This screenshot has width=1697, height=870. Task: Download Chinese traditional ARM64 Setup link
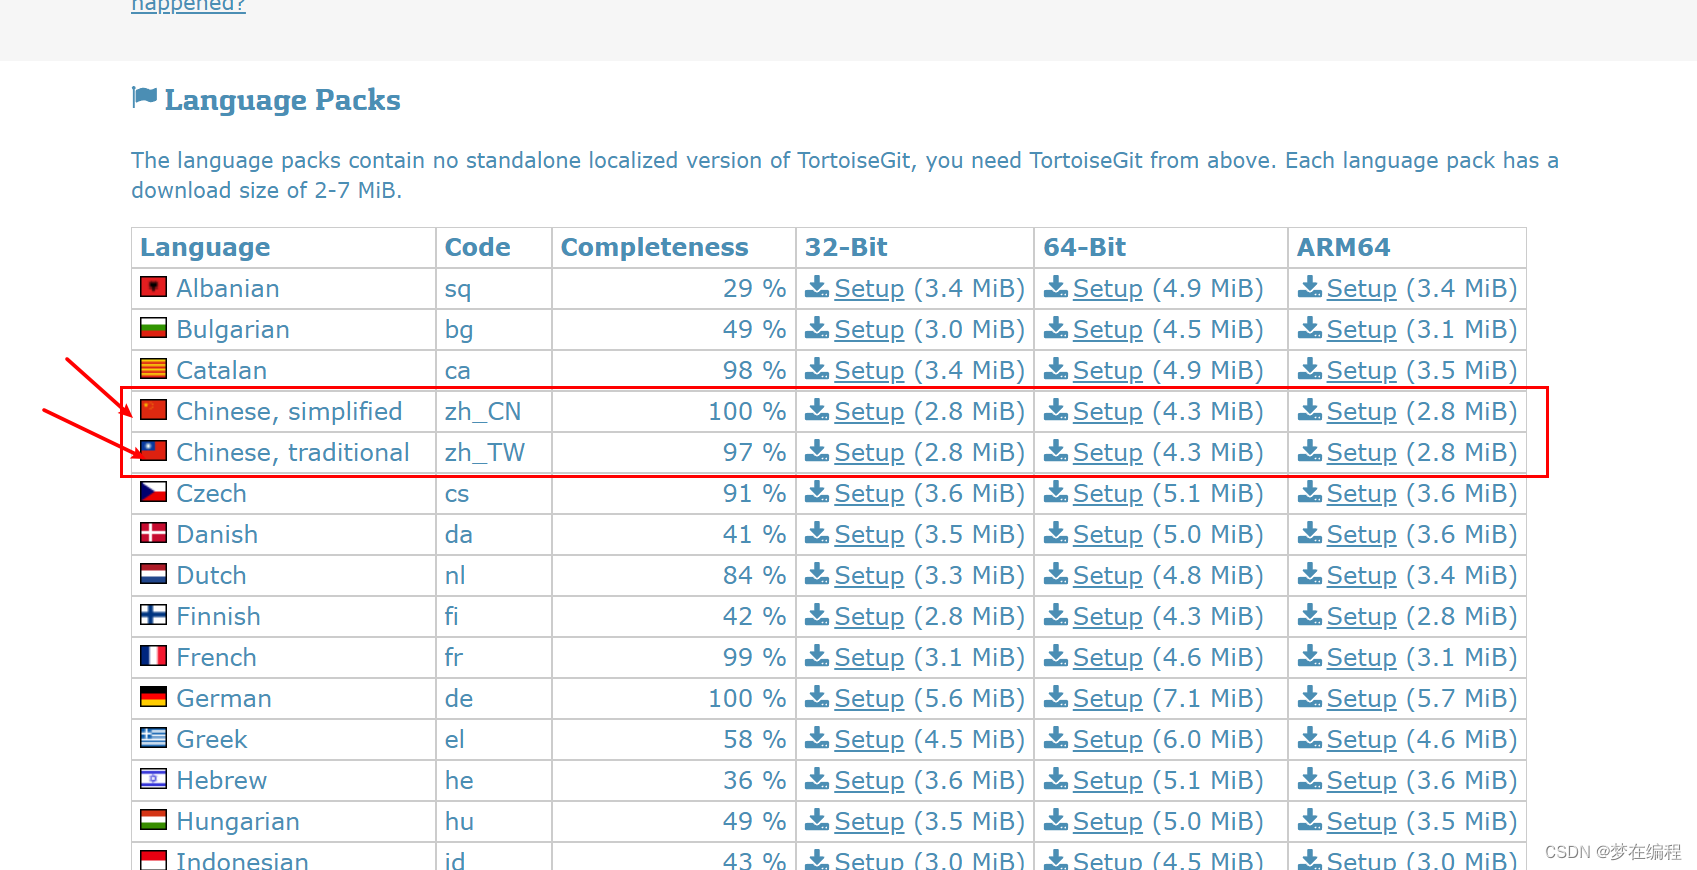1362,453
